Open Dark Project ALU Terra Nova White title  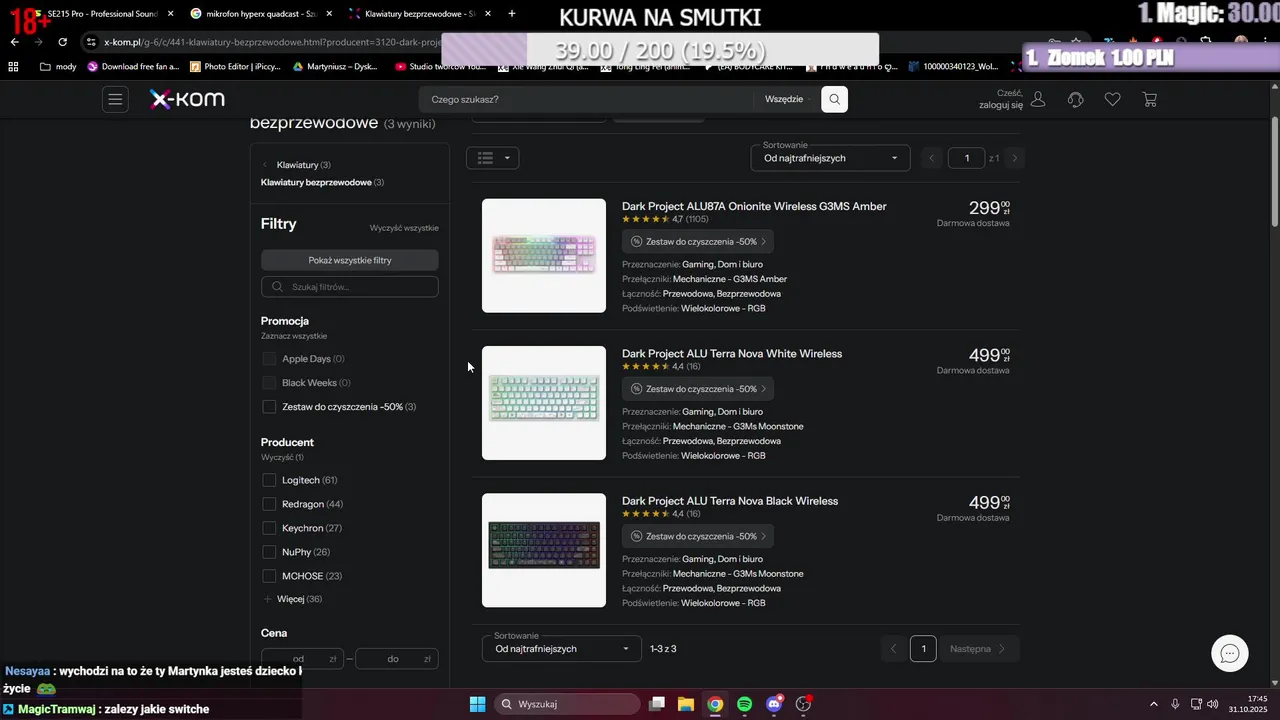point(732,353)
